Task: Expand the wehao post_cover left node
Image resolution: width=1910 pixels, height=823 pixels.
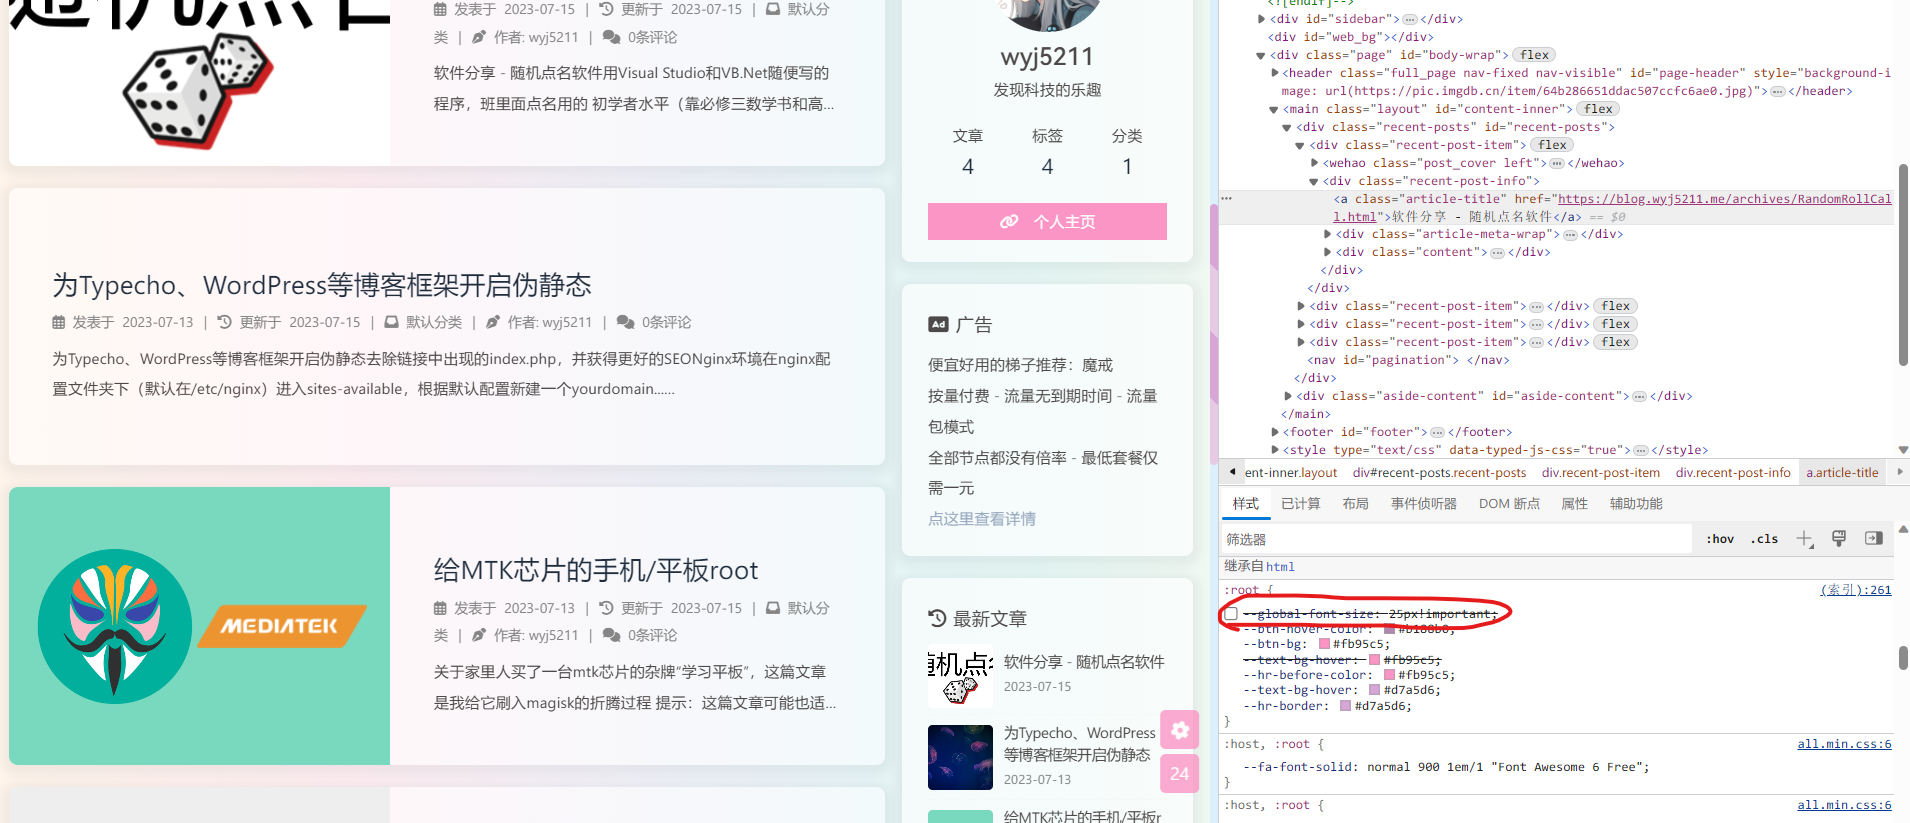Action: 1315,163
